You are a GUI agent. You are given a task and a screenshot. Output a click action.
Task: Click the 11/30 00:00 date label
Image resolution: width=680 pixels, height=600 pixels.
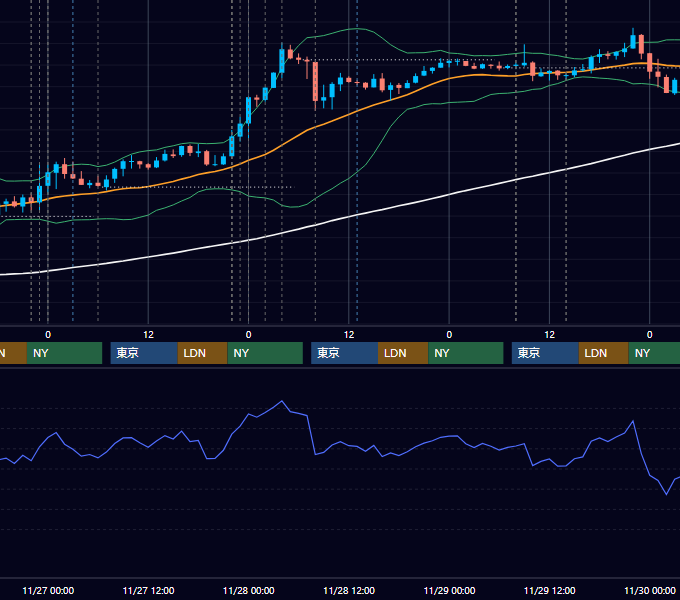[x=650, y=590]
